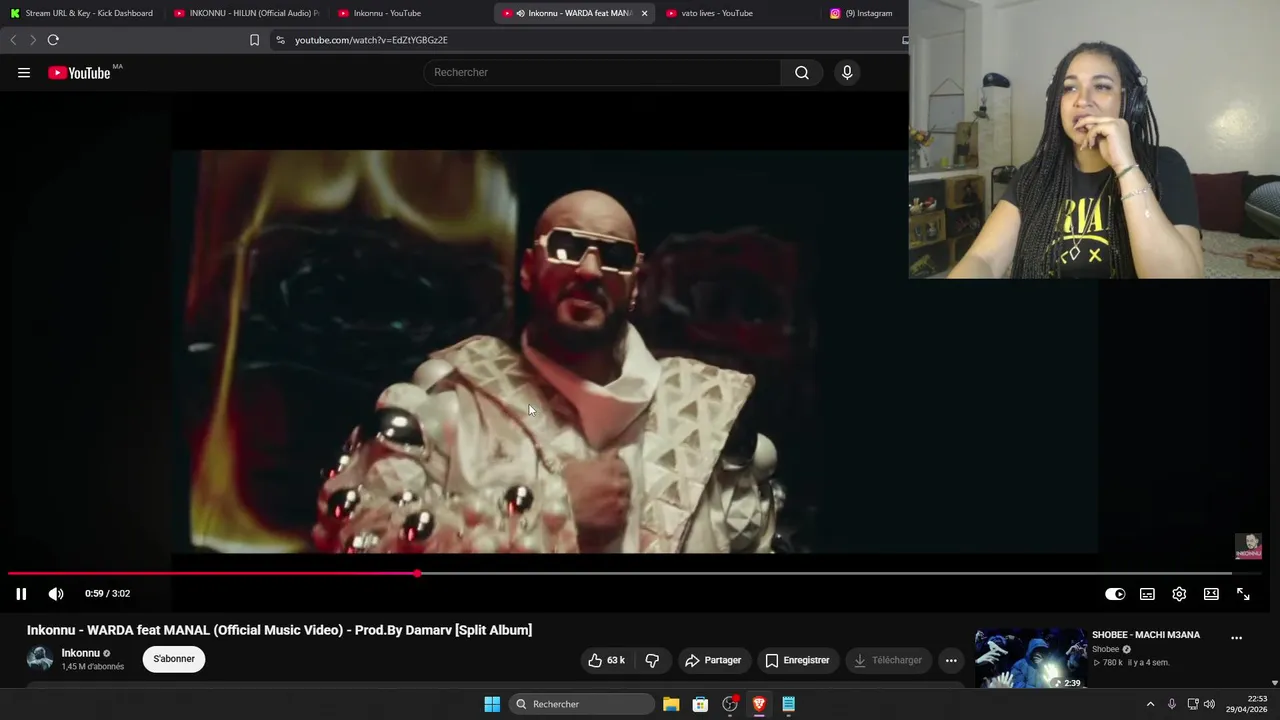Mute the video player volume

(x=56, y=594)
